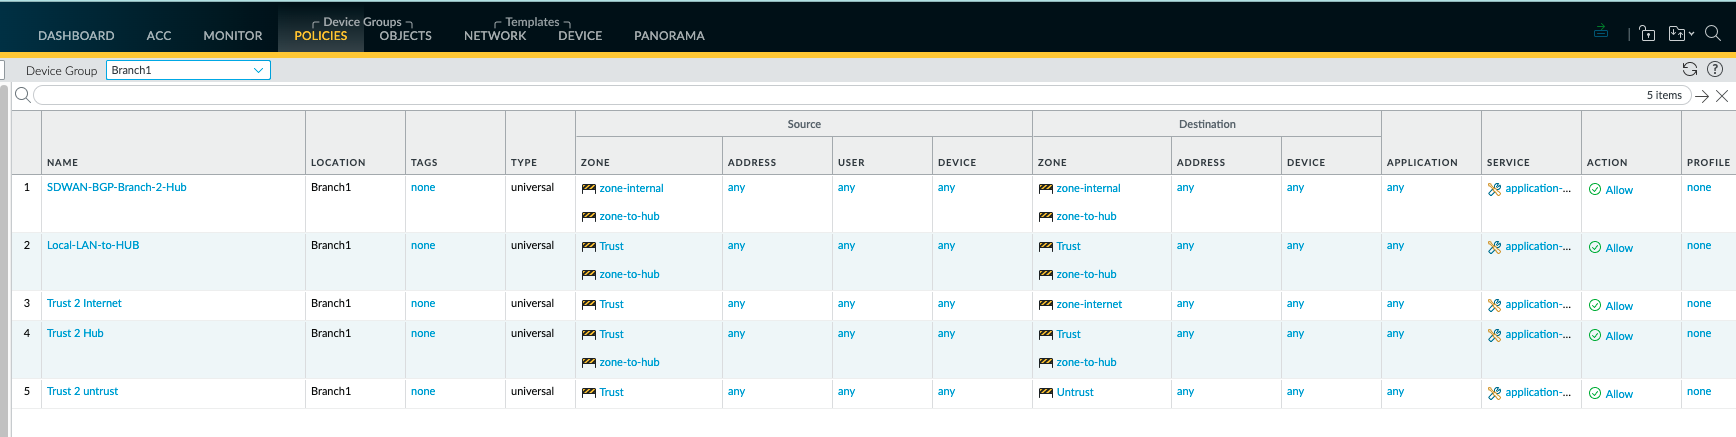The image size is (1736, 437).
Task: Open the help question mark icon
Action: pyautogui.click(x=1715, y=69)
